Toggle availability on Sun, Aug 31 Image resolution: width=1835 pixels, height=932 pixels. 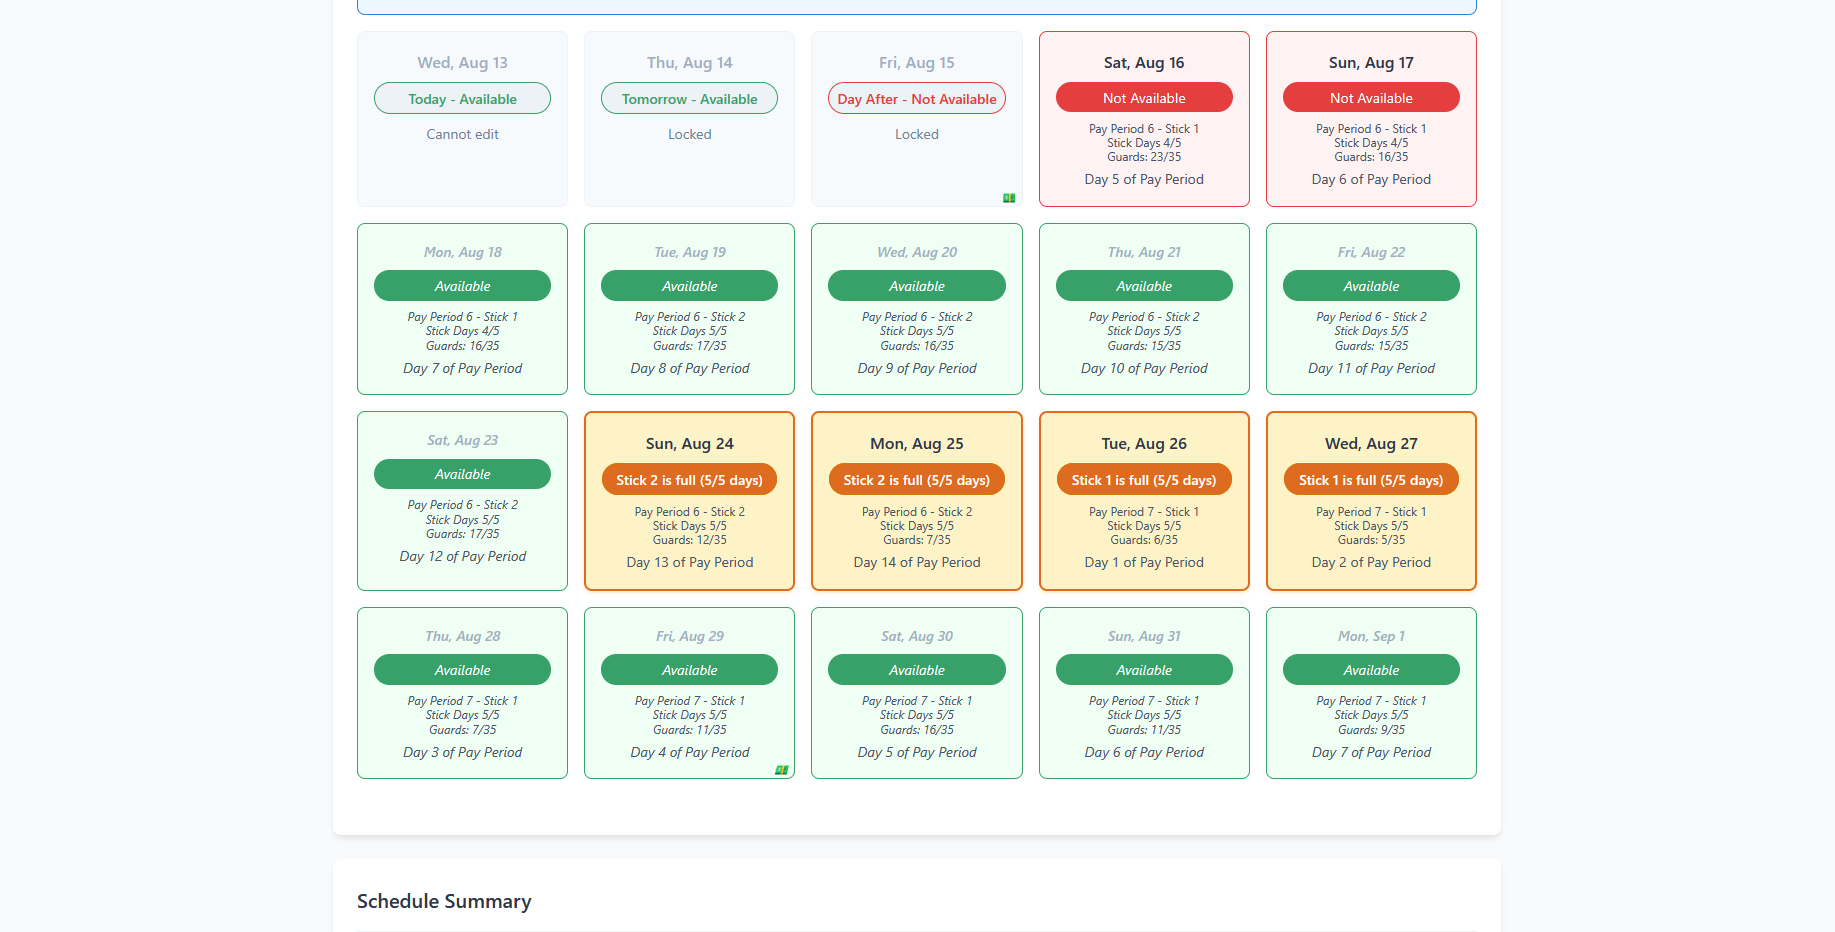pos(1143,669)
